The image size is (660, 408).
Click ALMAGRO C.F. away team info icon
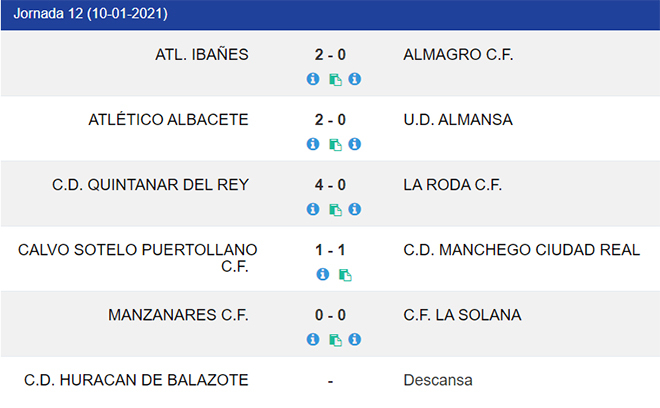point(354,79)
